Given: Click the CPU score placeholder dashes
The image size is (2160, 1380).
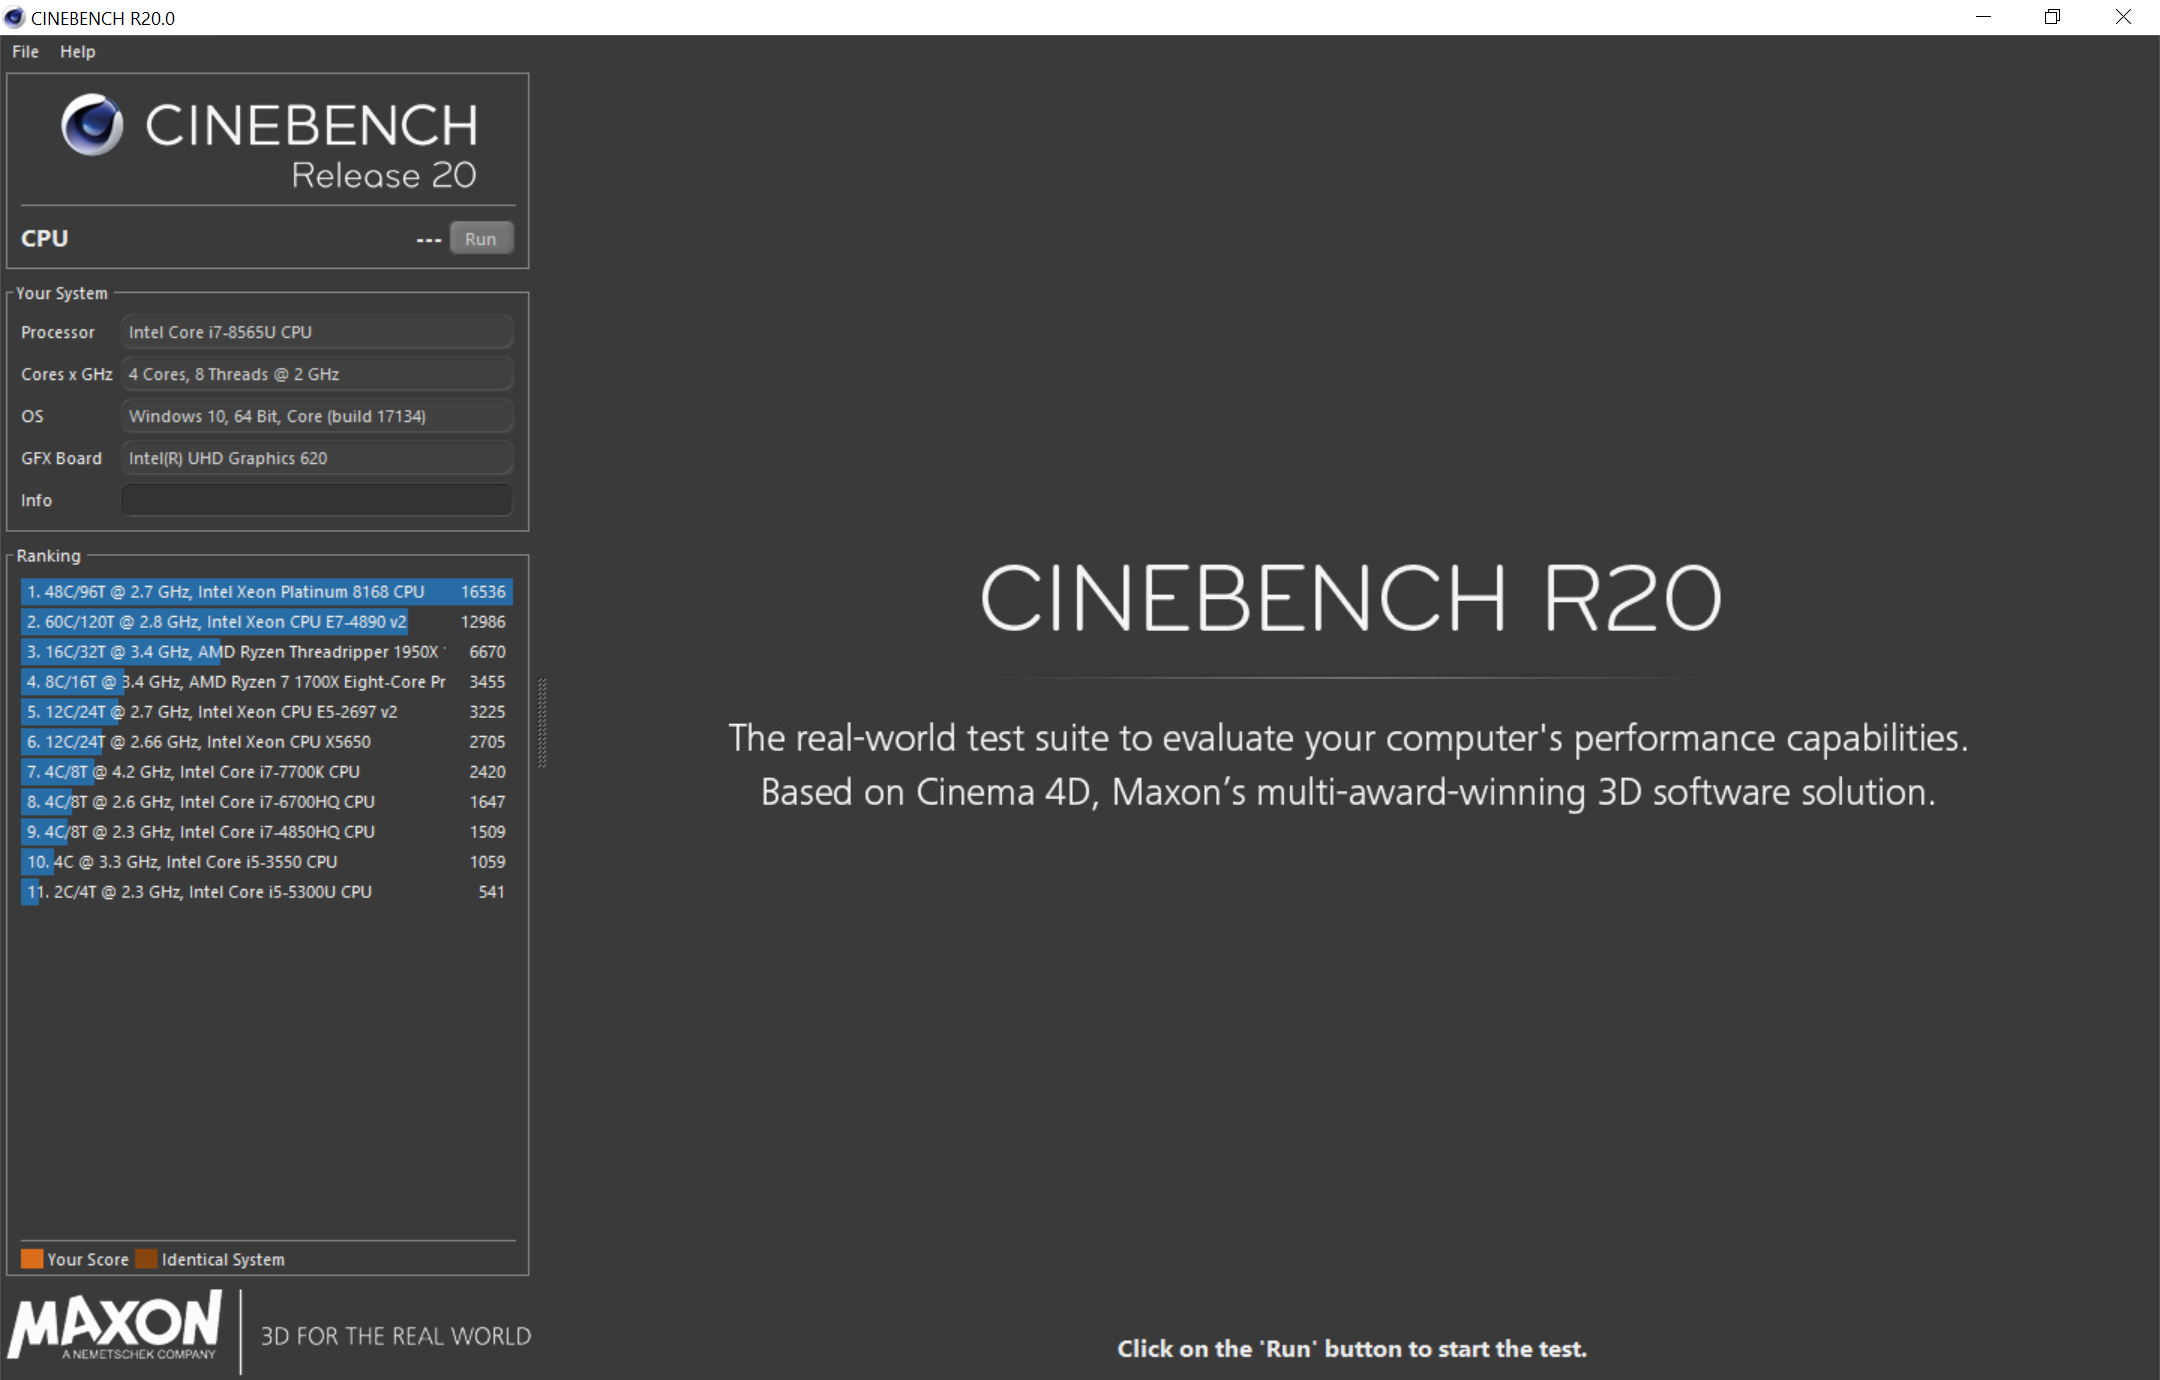Looking at the screenshot, I should click(x=429, y=240).
